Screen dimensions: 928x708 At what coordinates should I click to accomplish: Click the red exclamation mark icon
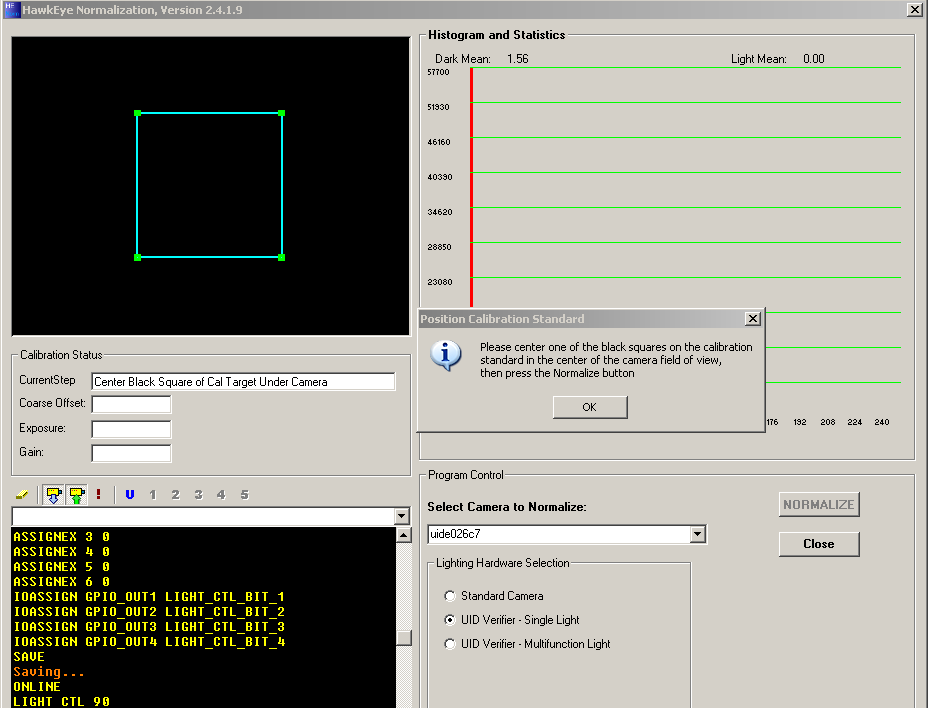[97, 493]
